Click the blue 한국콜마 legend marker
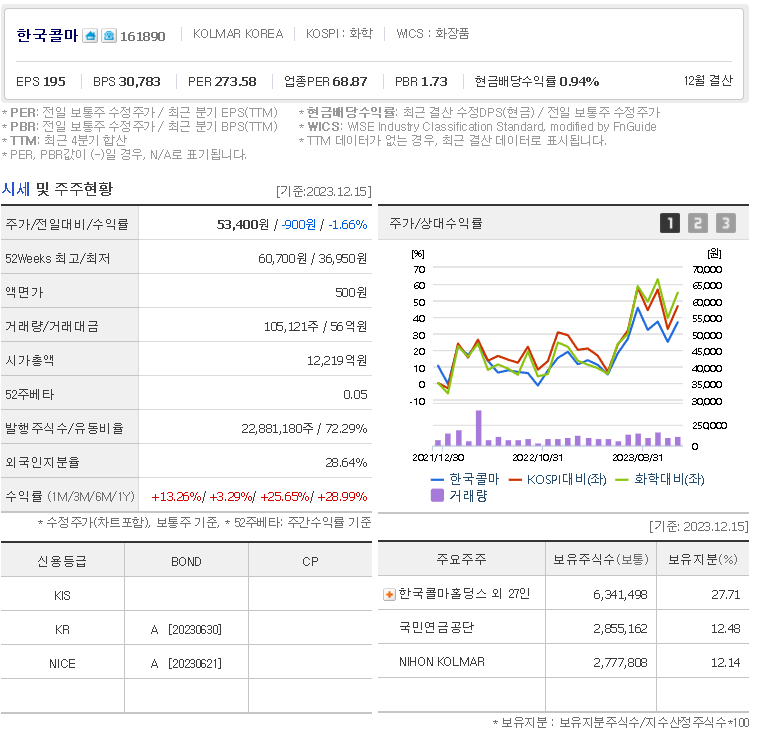Screen dimensions: 762x735 pyautogui.click(x=437, y=480)
